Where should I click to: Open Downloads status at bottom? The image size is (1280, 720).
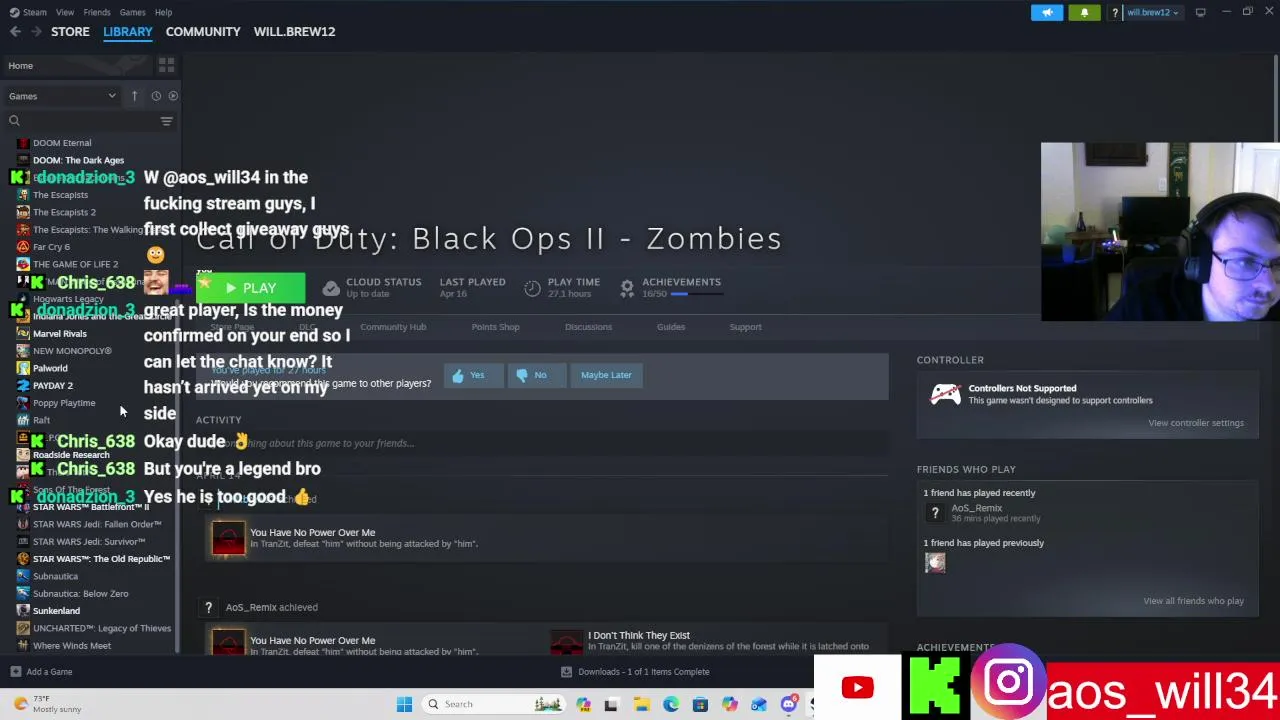(x=635, y=672)
